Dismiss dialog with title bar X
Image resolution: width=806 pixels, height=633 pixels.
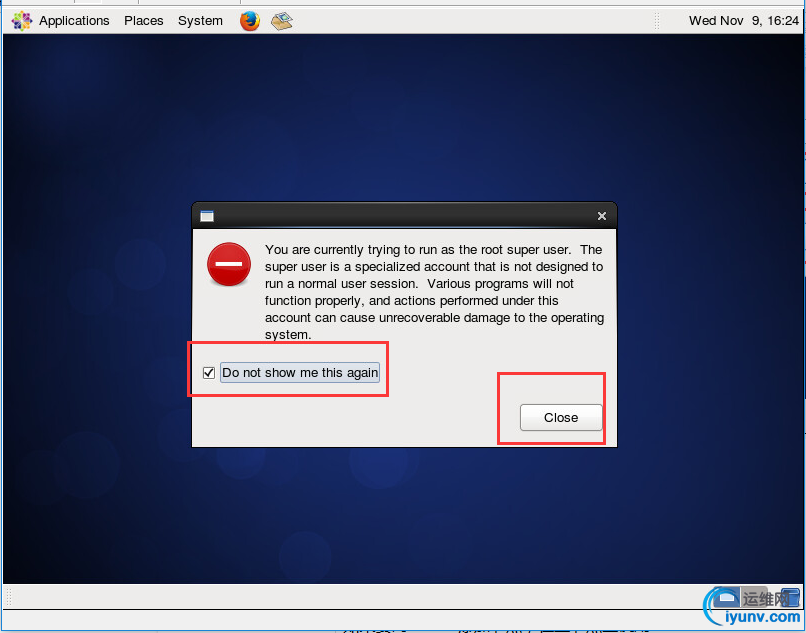(x=602, y=216)
